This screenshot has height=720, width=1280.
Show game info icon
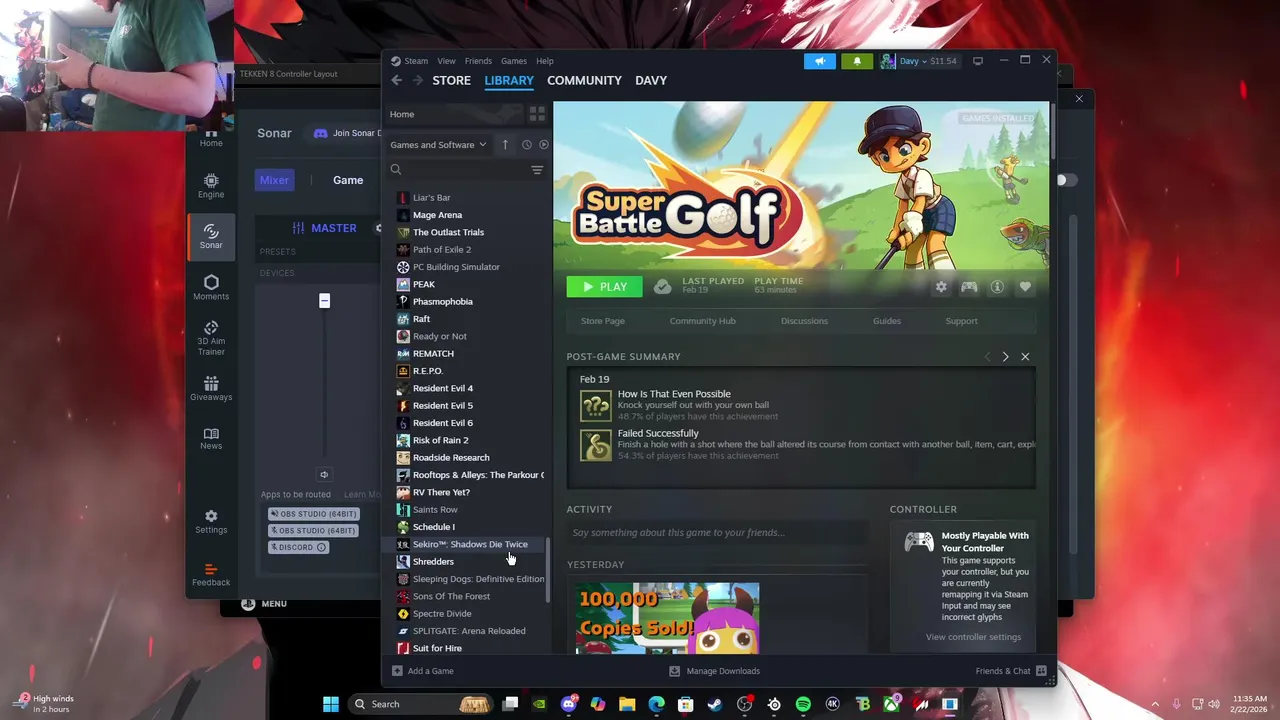click(x=997, y=287)
